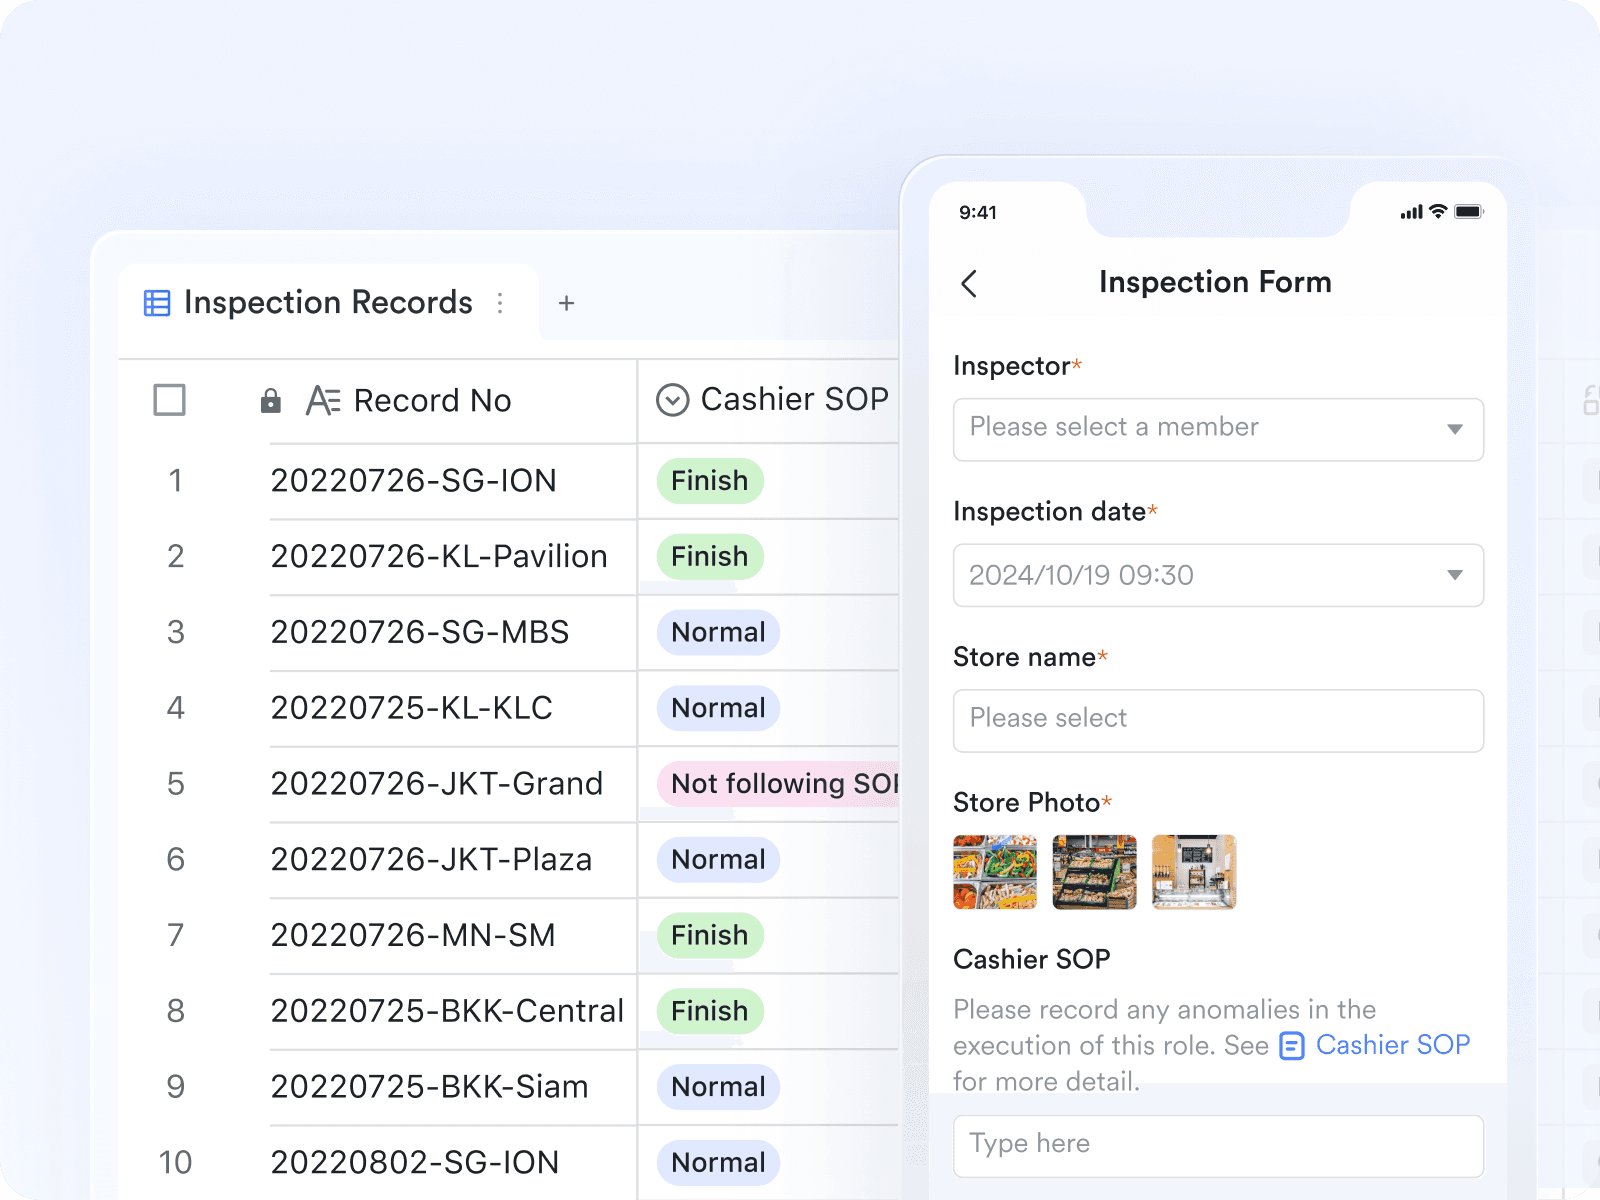
Task: Select record 20220725-KL-KLC cell
Action: point(452,709)
